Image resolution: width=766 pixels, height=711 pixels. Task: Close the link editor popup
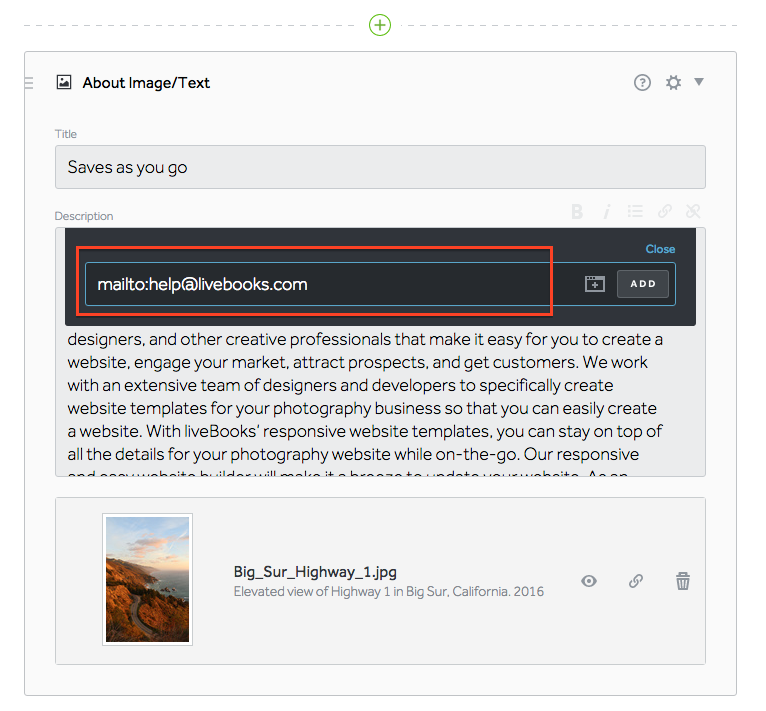tap(660, 249)
